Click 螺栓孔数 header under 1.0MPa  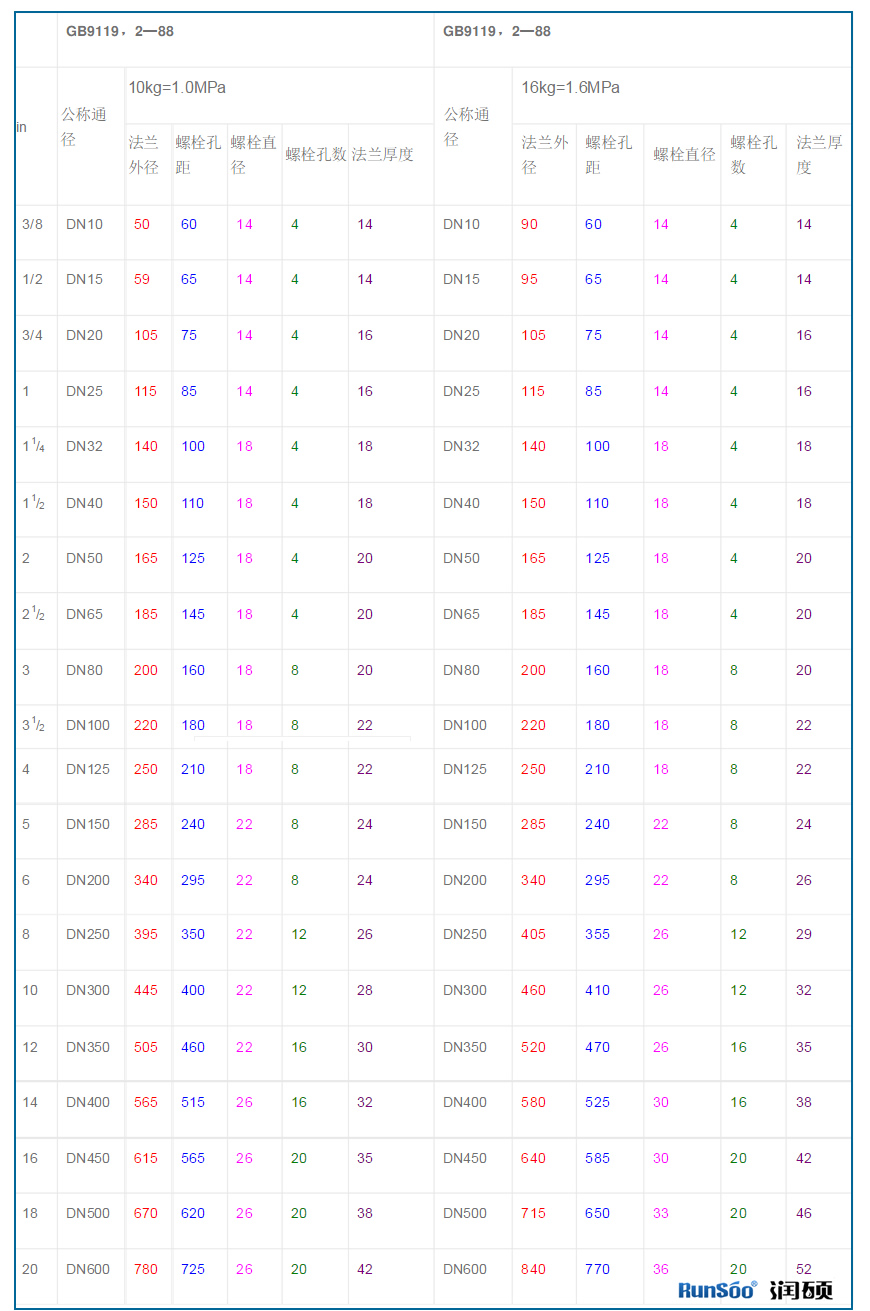point(315,155)
